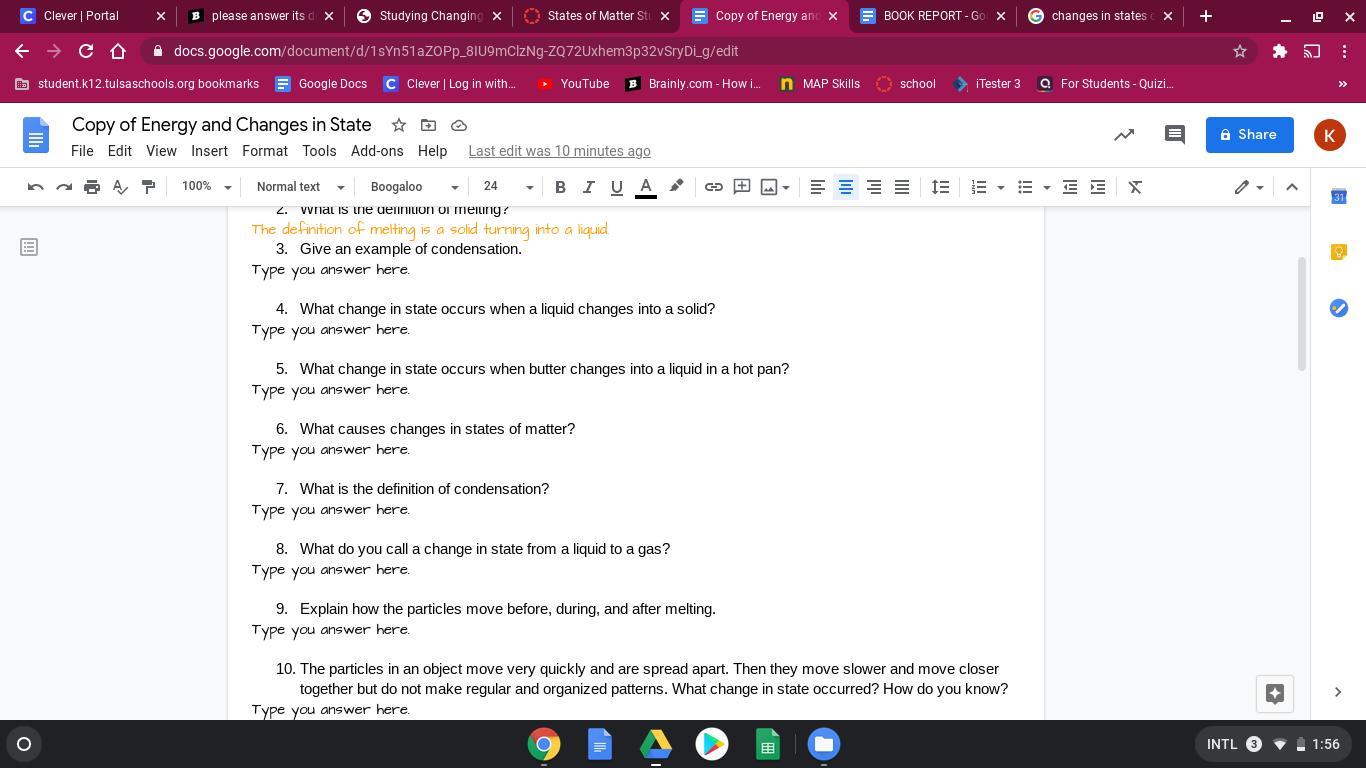Add a comment using toolbar icon
Image resolution: width=1366 pixels, height=768 pixels.
[x=742, y=187]
